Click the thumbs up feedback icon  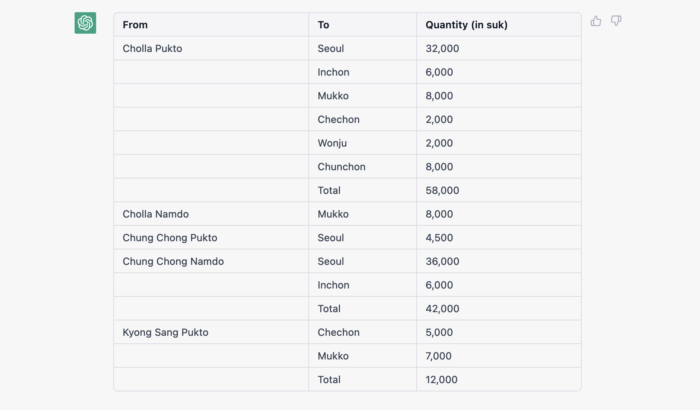coord(596,21)
